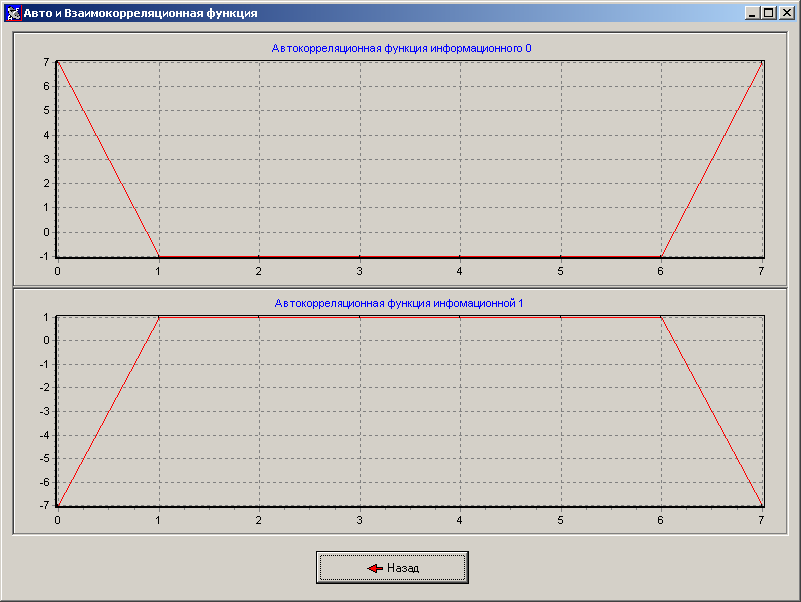Click y-axis label 0 on bottom chart
The image size is (801, 602).
point(46,340)
